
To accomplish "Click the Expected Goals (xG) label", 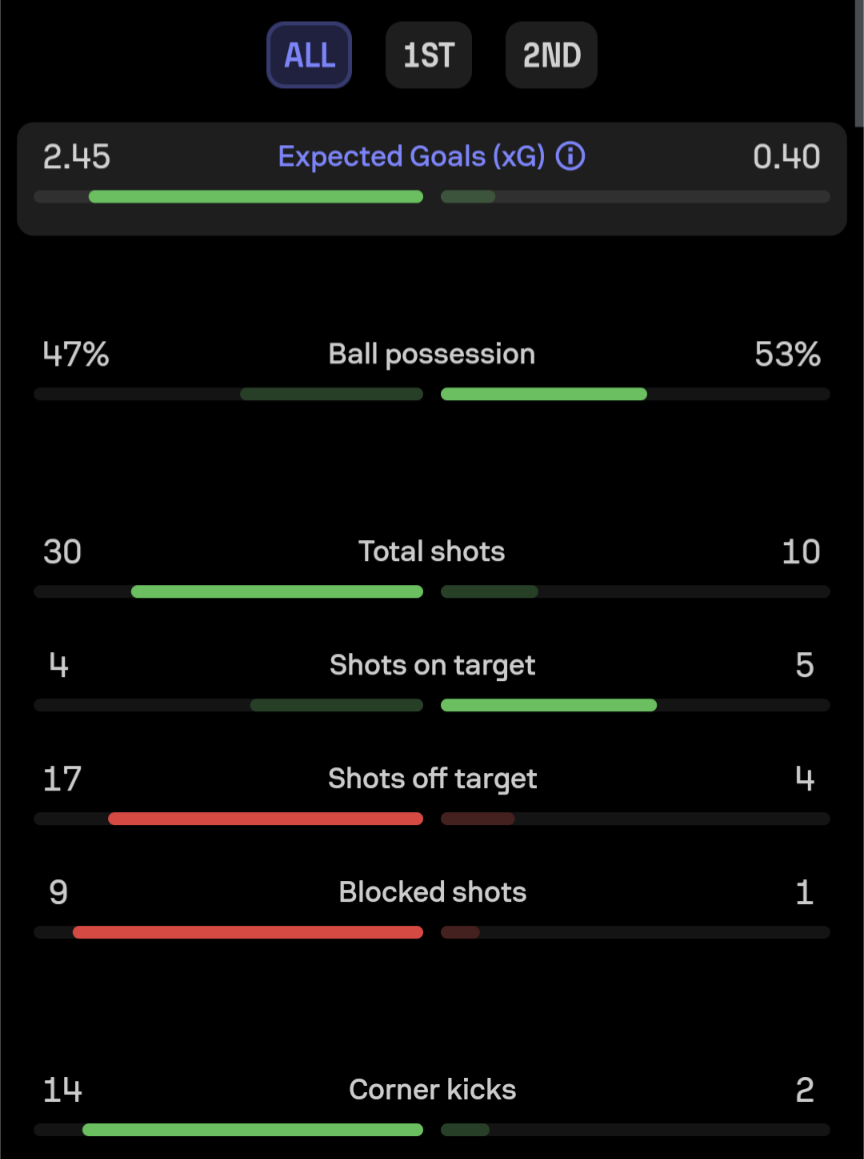I will tap(411, 157).
